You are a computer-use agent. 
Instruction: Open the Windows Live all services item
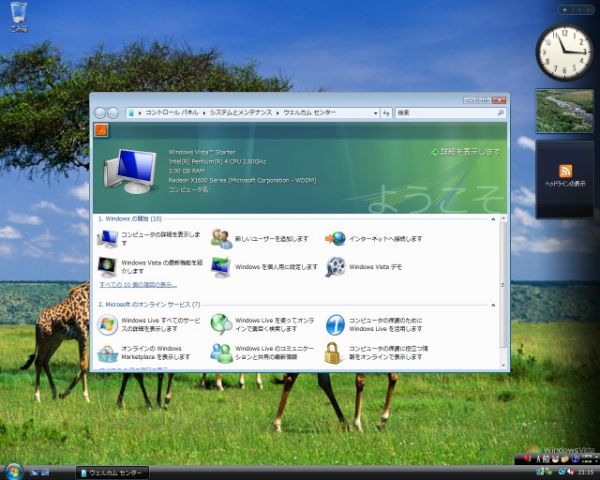[x=108, y=324]
